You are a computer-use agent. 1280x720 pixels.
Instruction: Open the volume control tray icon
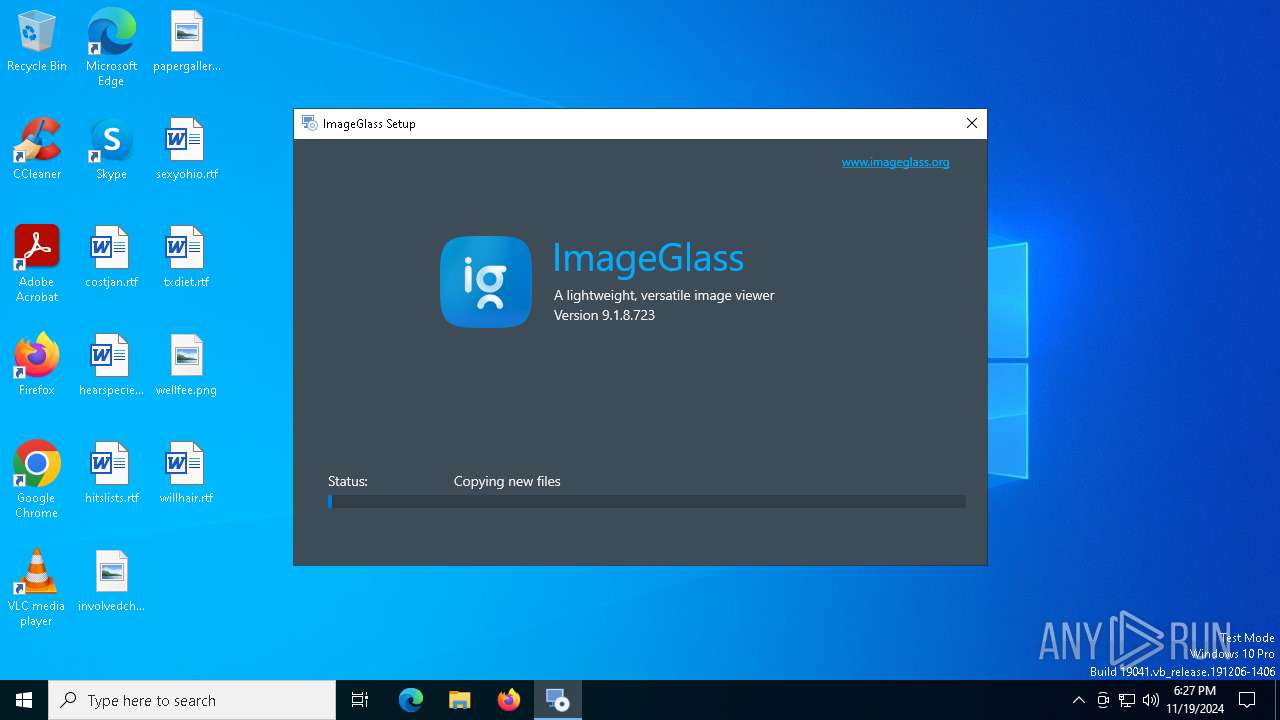(x=1151, y=700)
